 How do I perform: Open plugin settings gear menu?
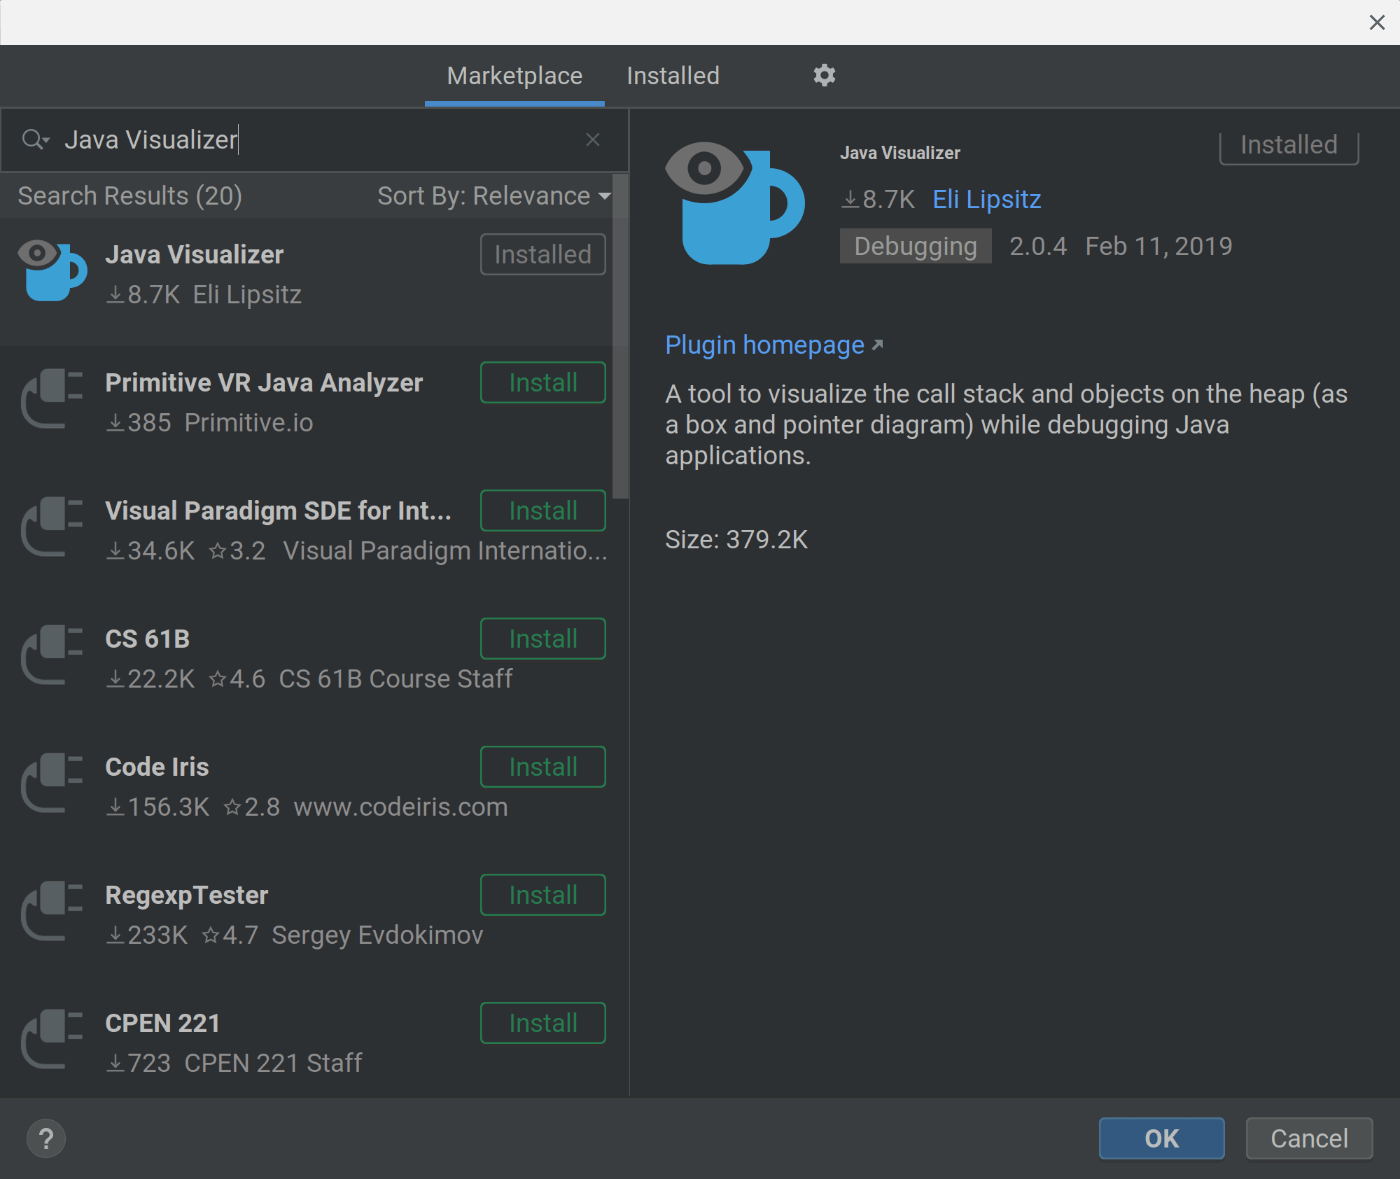[824, 75]
